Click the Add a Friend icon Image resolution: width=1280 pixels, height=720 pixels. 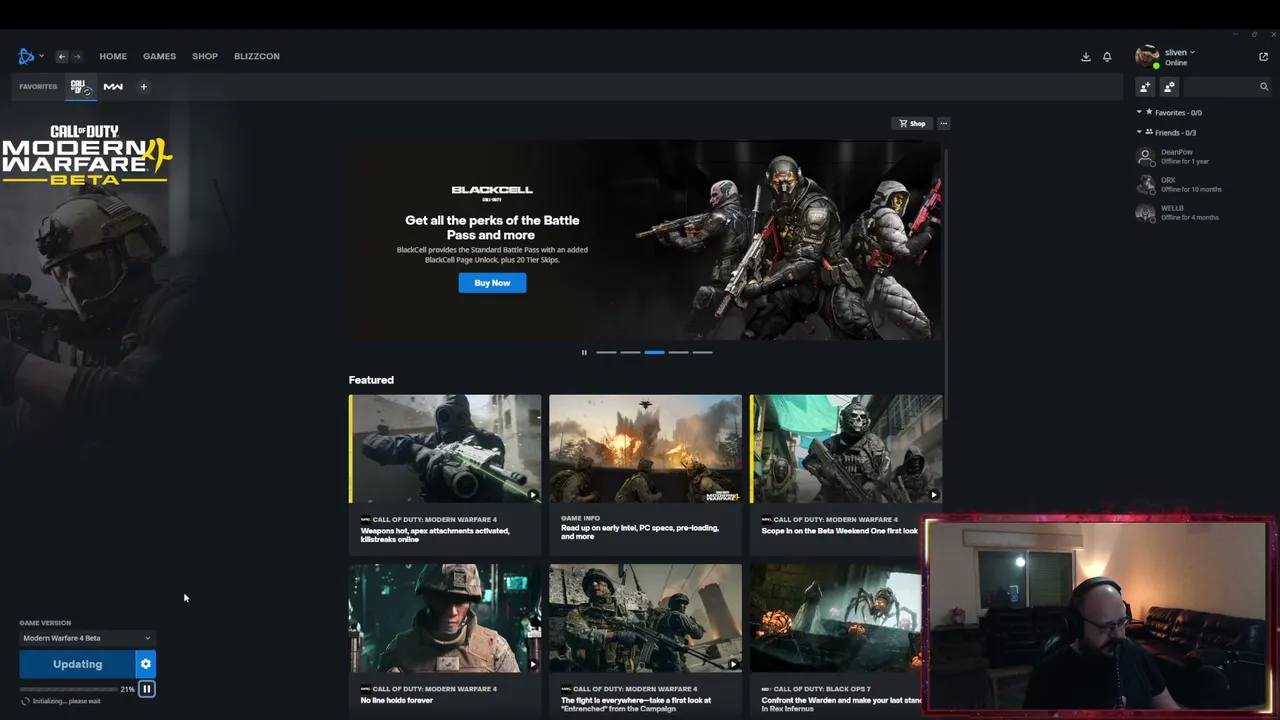1146,87
